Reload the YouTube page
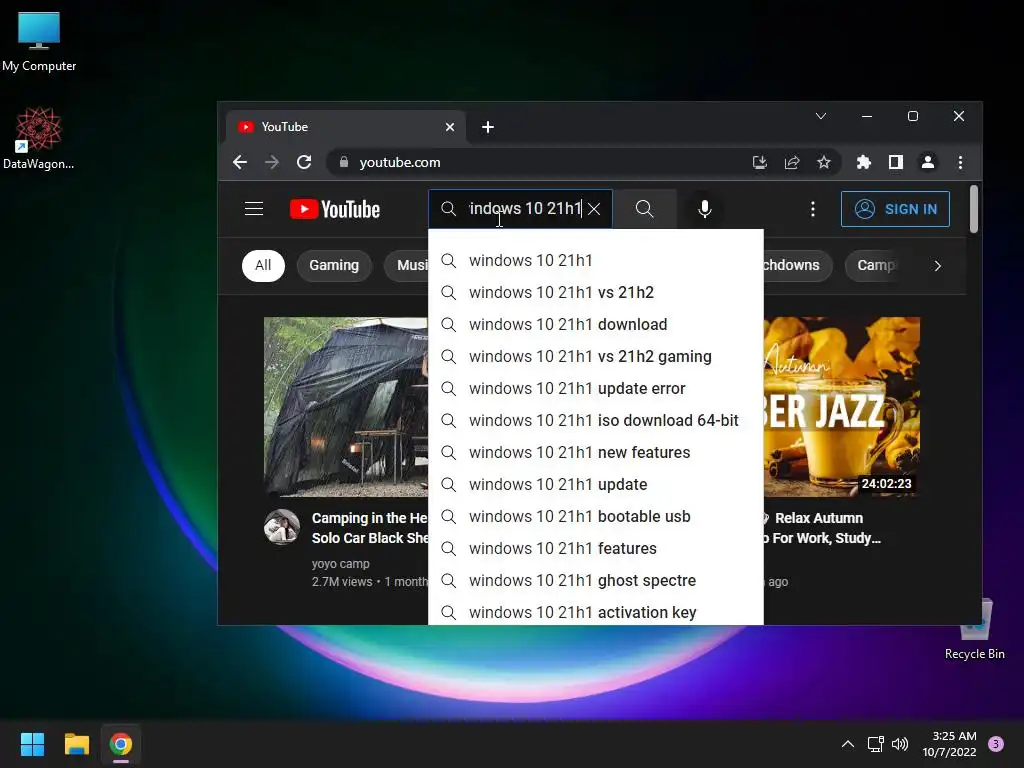1024x768 pixels. click(x=304, y=162)
